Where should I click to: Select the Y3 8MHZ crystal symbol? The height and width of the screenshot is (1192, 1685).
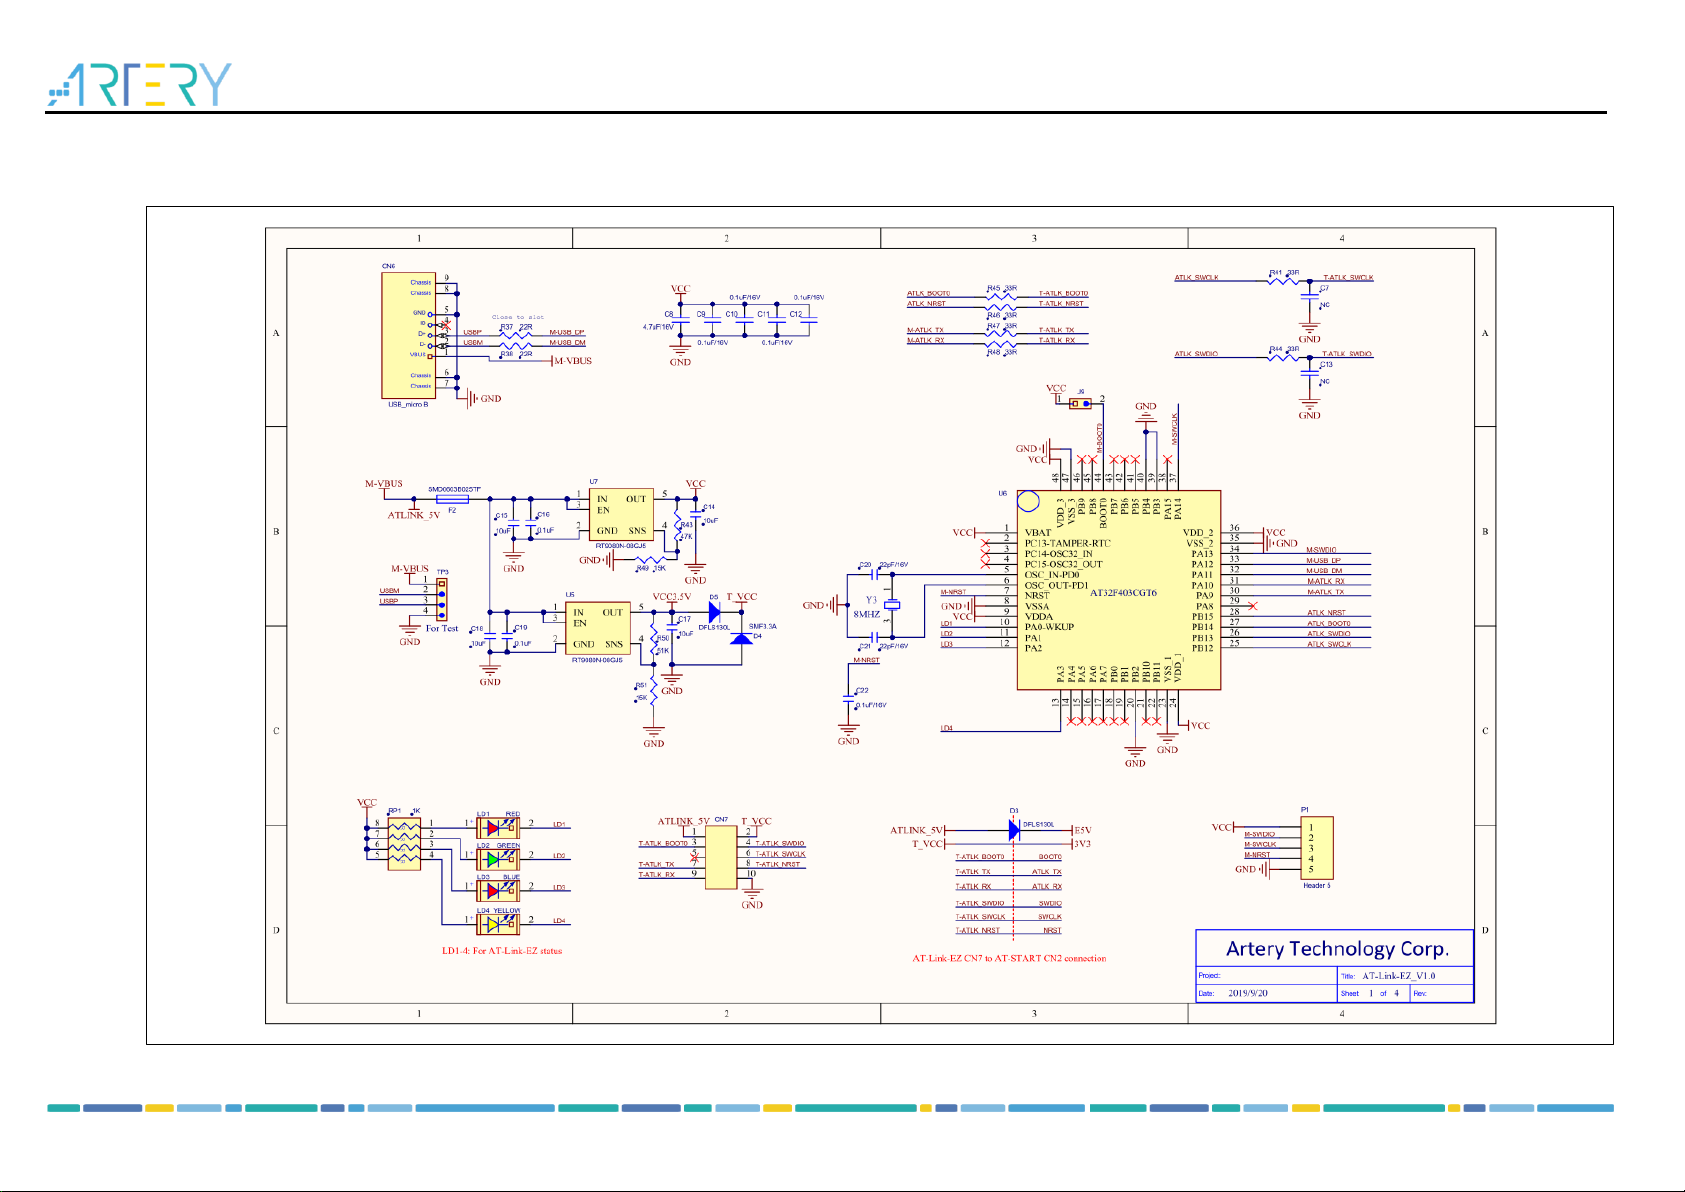point(892,605)
